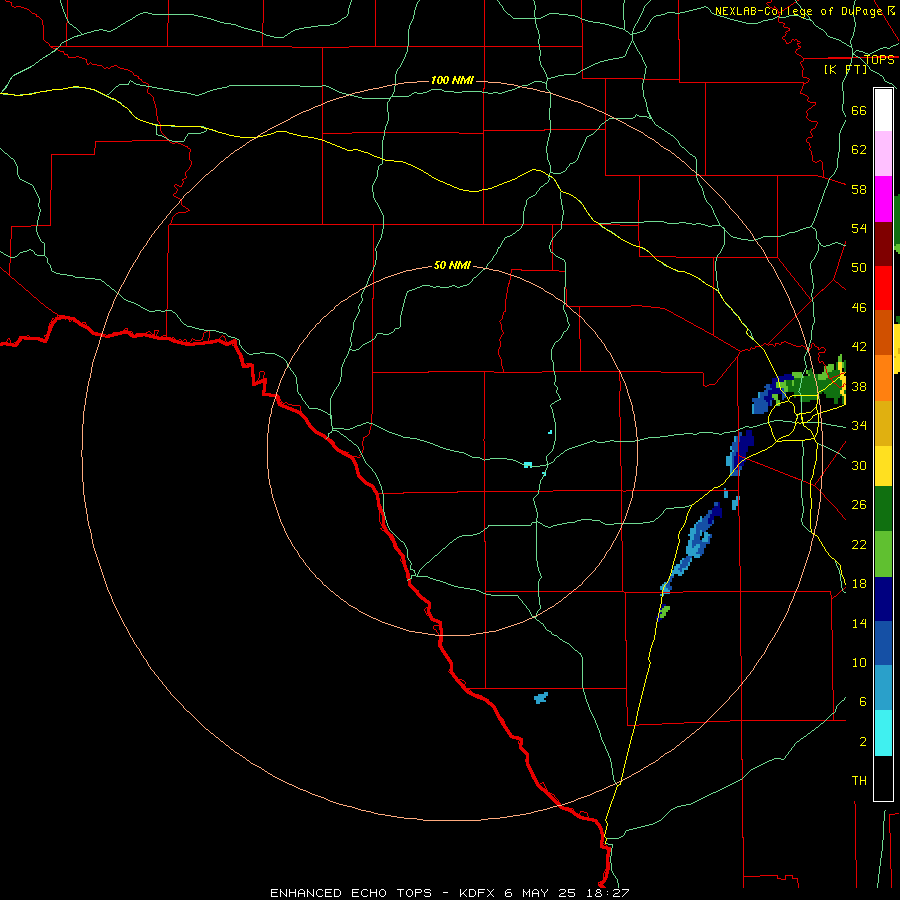Click the "TOPS" legend title
The image size is (900, 900).
click(x=879, y=60)
